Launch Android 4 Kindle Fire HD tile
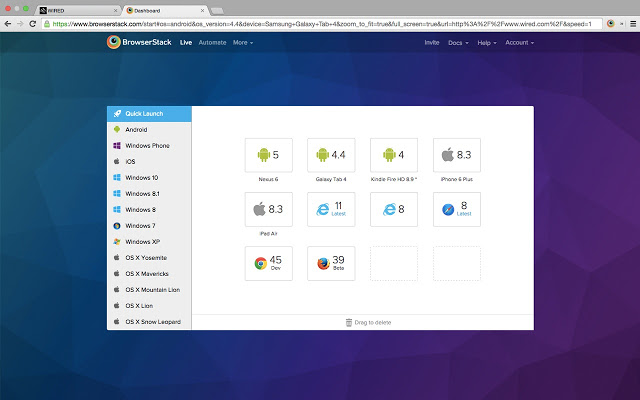640x400 pixels. pyautogui.click(x=394, y=155)
